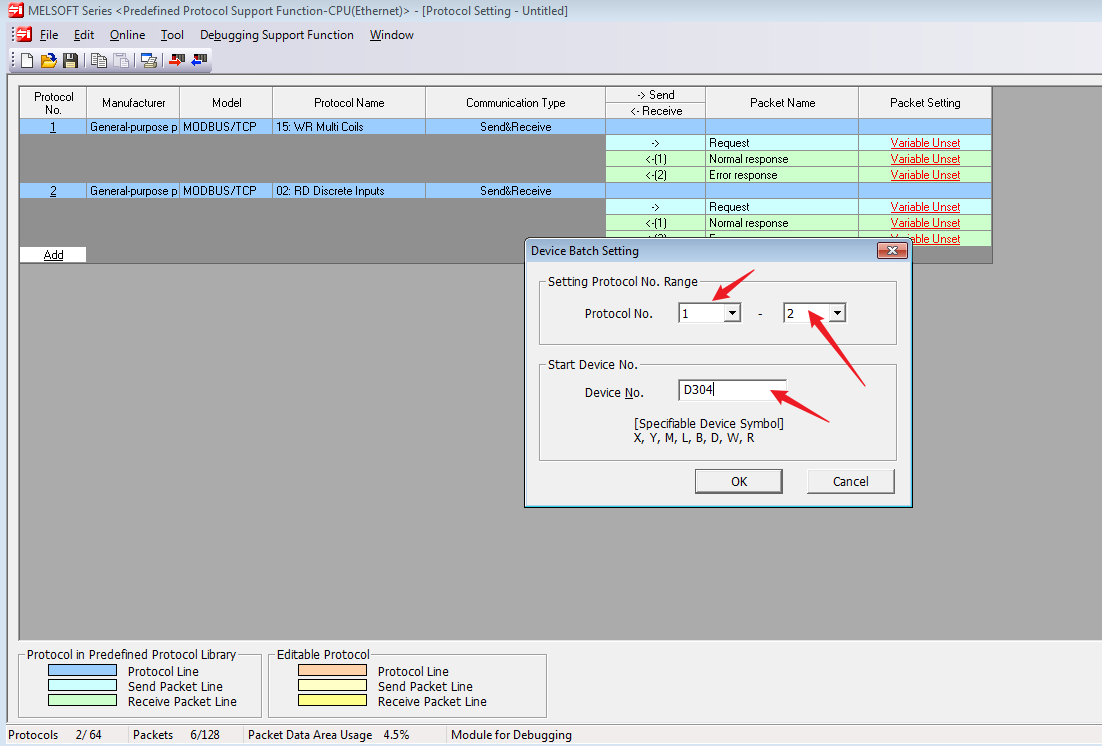Click the Add protocol row
Viewport: 1102px width, 746px height.
[53, 255]
